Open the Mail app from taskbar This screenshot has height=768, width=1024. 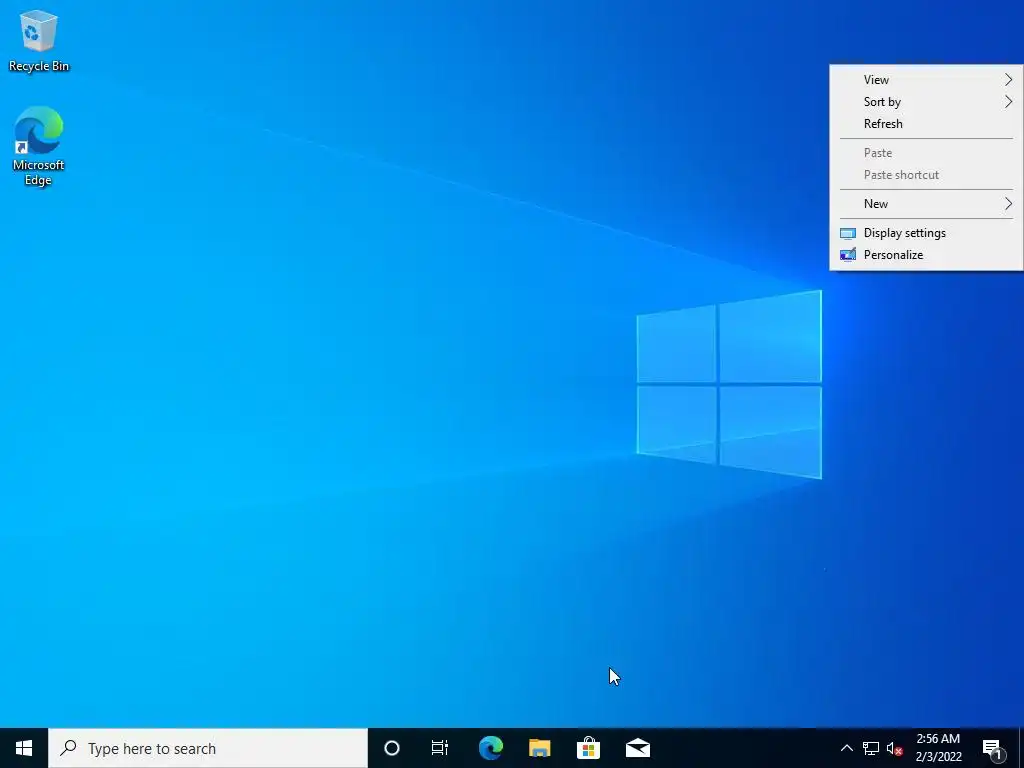tap(637, 748)
